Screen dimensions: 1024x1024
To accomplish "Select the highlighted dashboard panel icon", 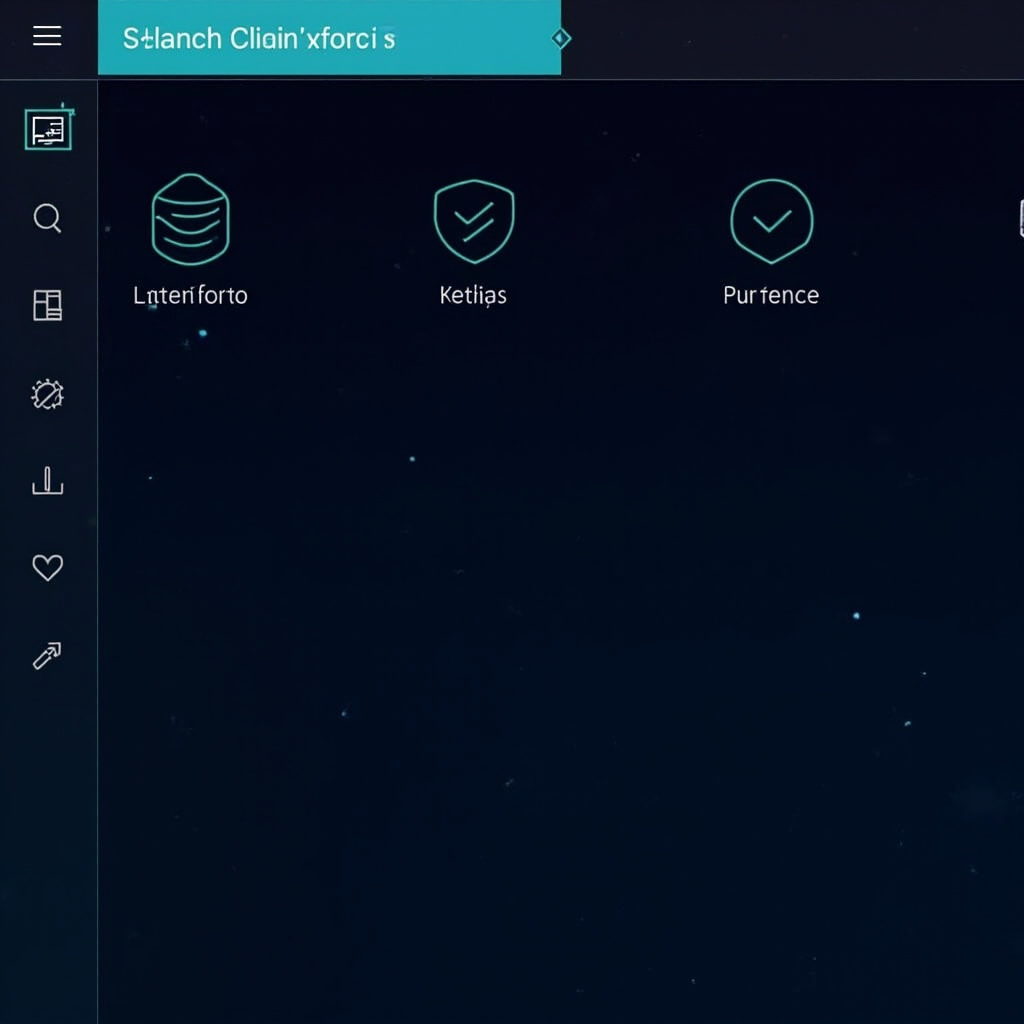I will (48, 129).
